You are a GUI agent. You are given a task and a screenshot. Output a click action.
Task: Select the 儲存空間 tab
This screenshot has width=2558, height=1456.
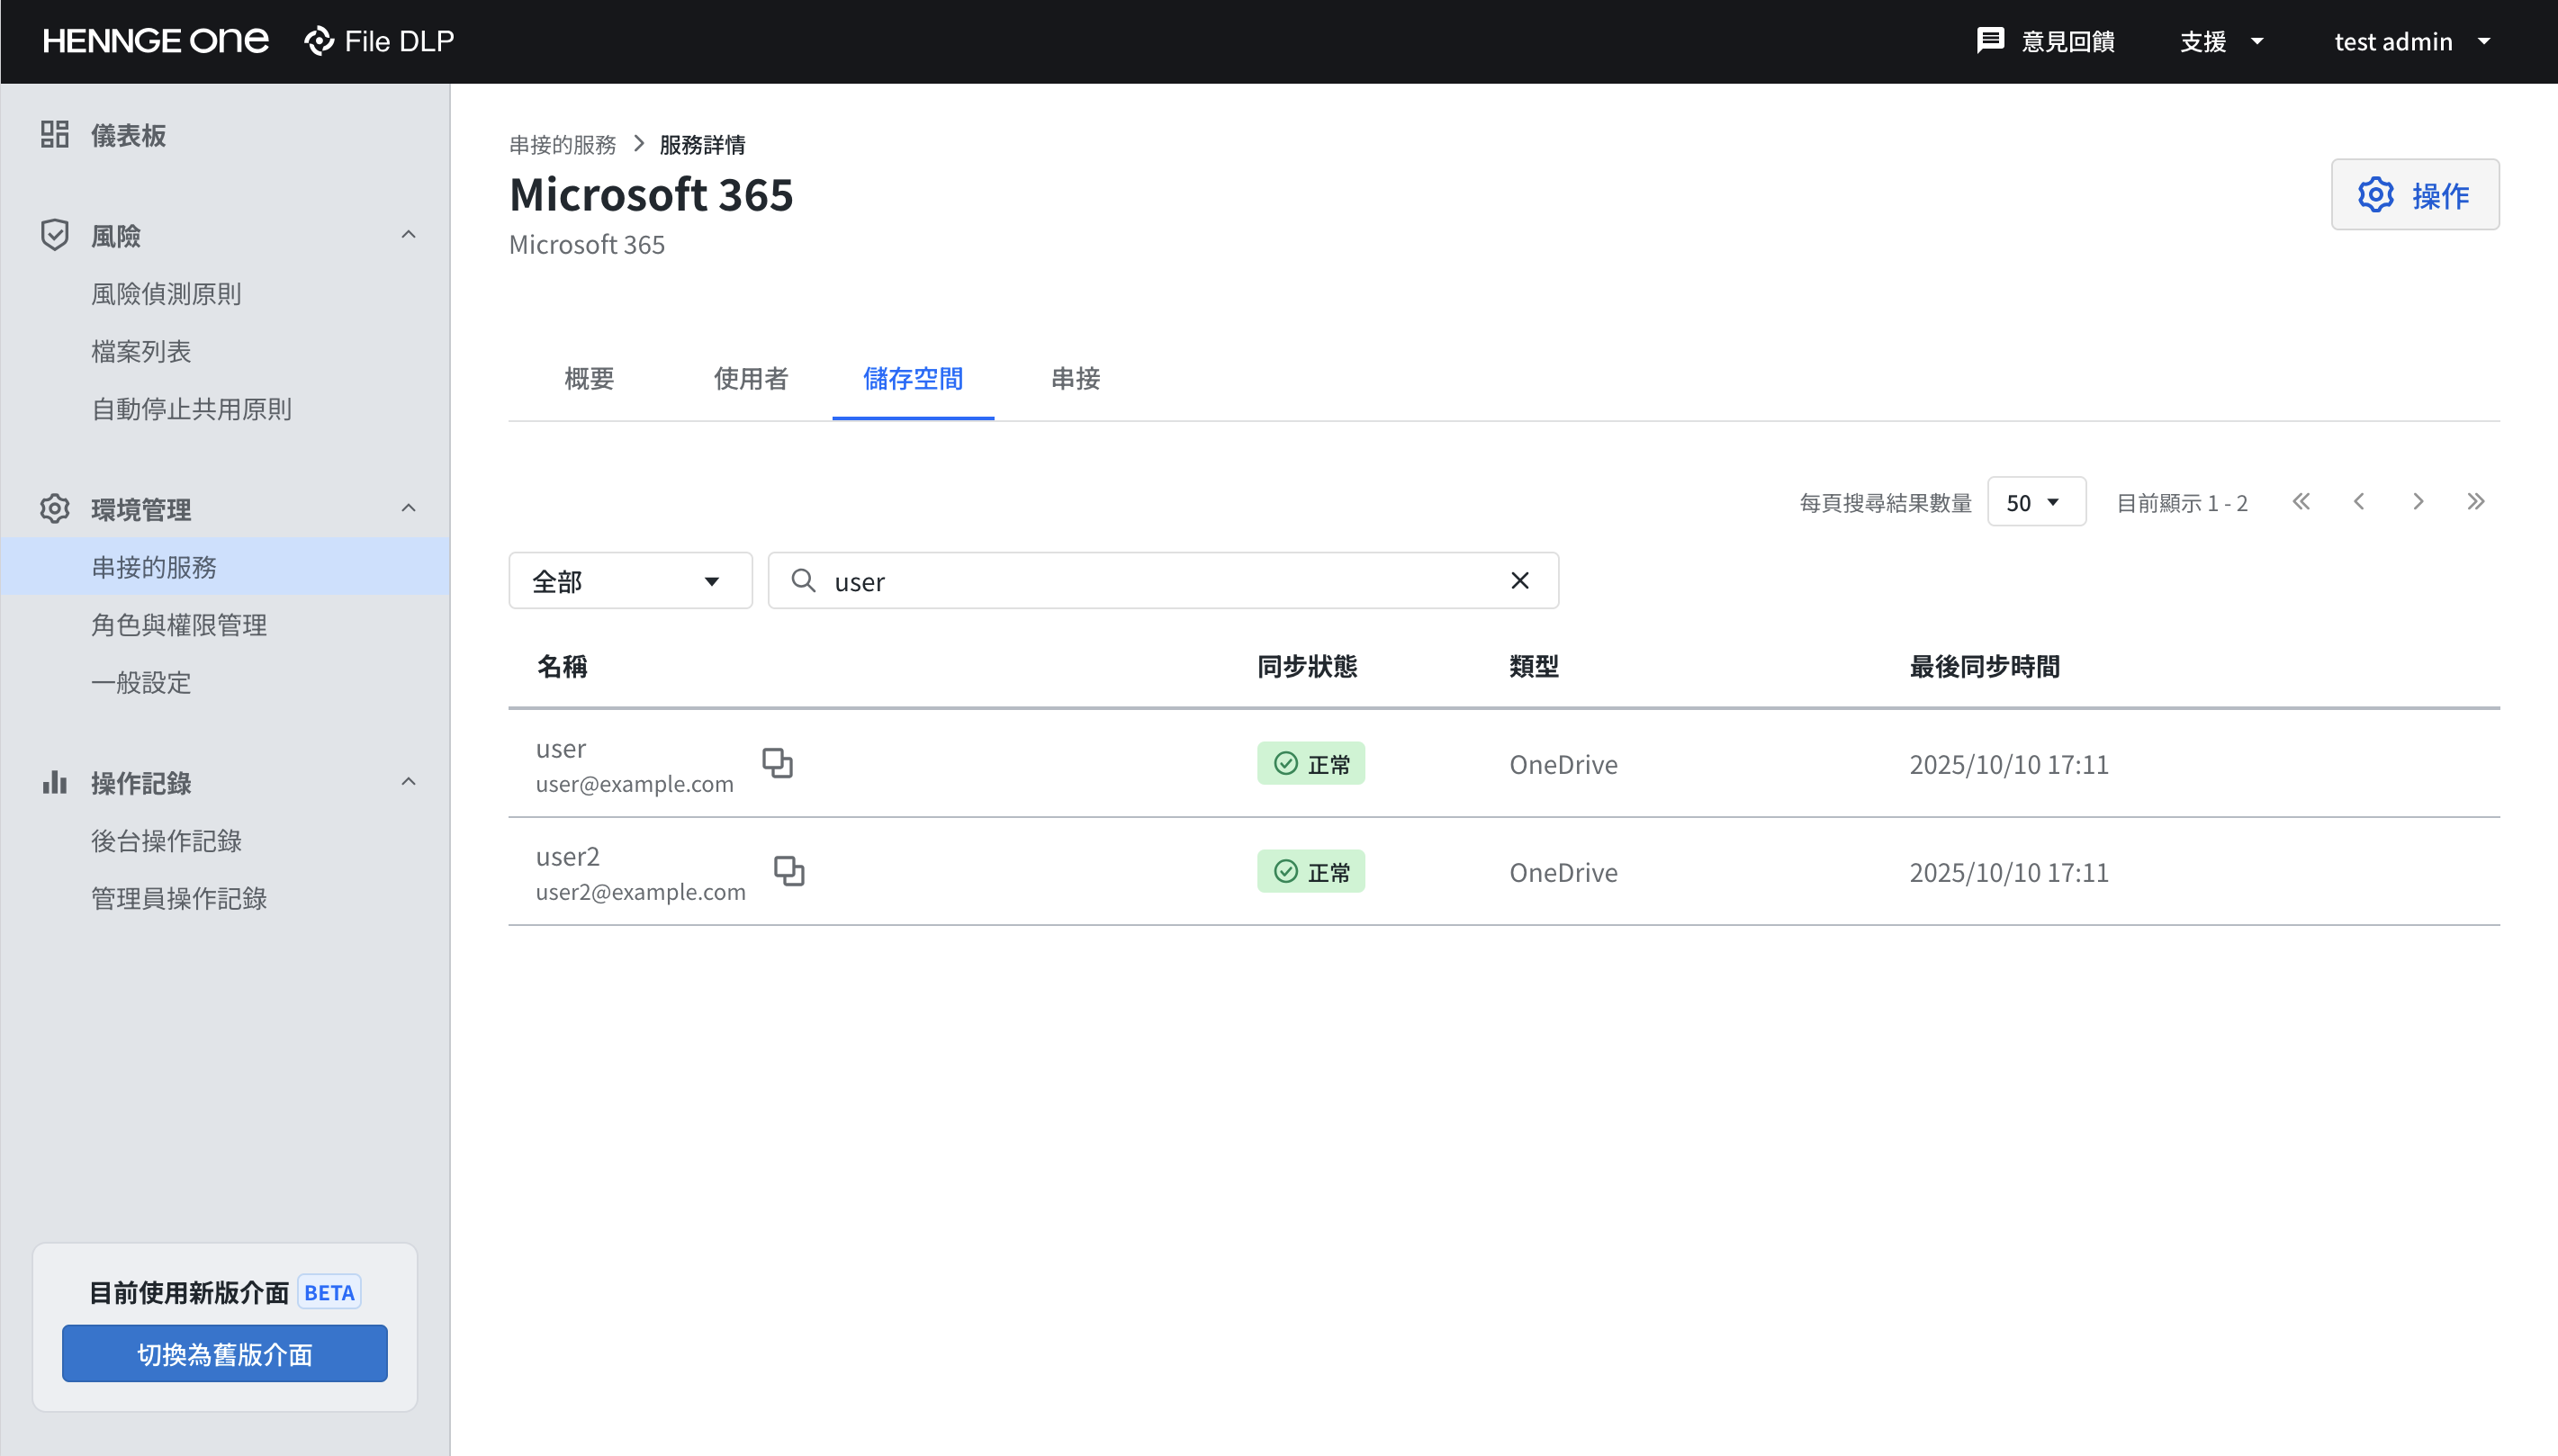[913, 379]
